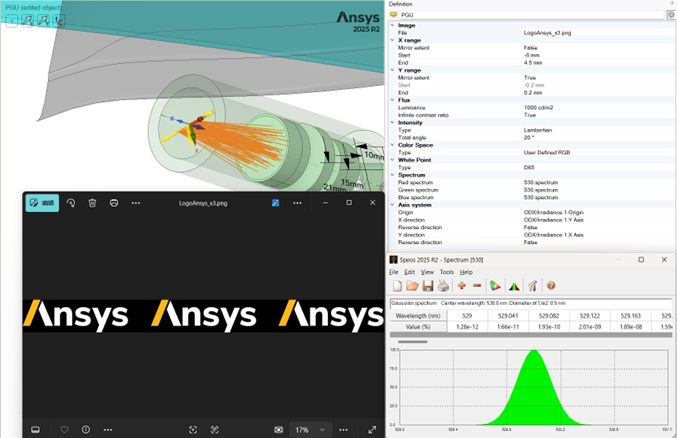The image size is (677, 438).
Task: Click the Red spectrum 530.spectrum value
Action: (541, 182)
